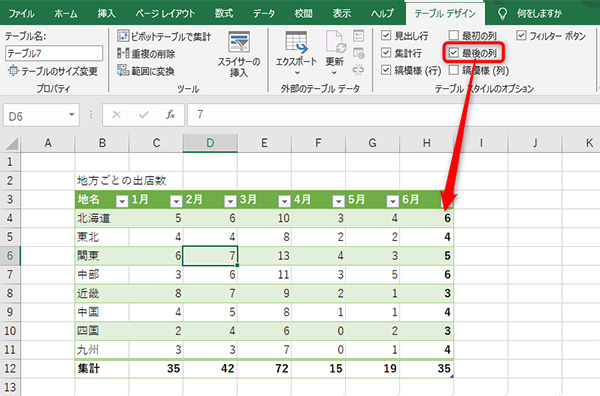The width and height of the screenshot is (600, 396).
Task: Click the formula bar cancel X icon
Action: [117, 115]
